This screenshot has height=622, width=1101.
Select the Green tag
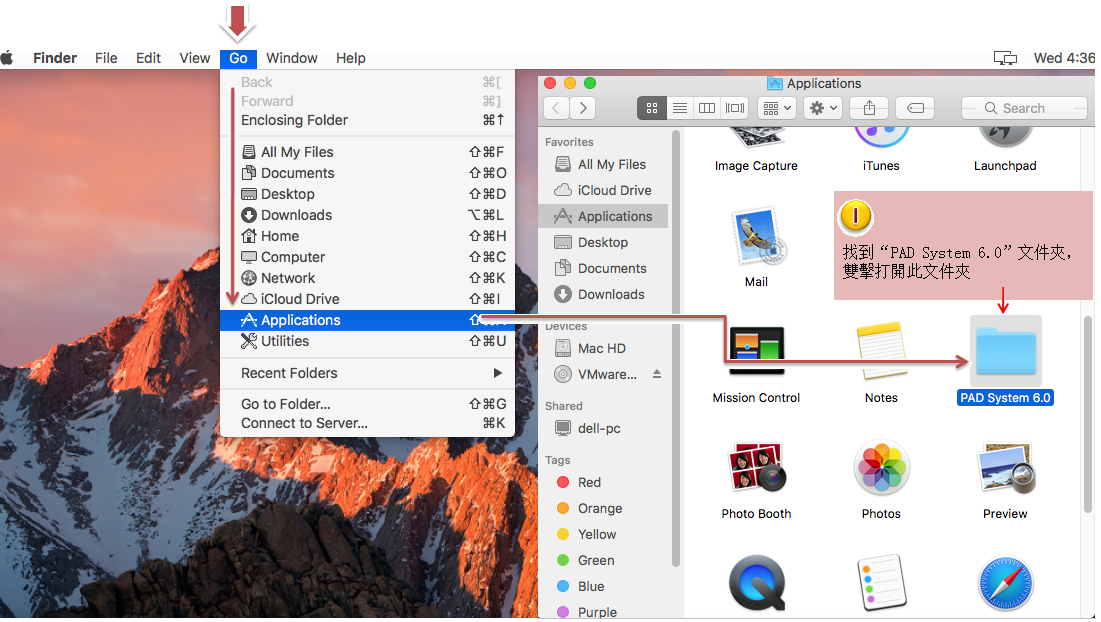[604, 560]
